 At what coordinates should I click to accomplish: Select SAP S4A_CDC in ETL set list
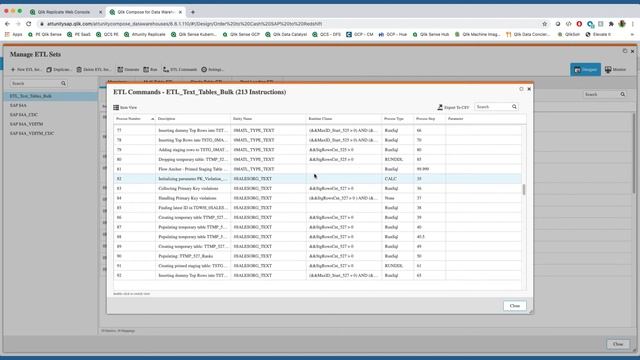pos(50,115)
